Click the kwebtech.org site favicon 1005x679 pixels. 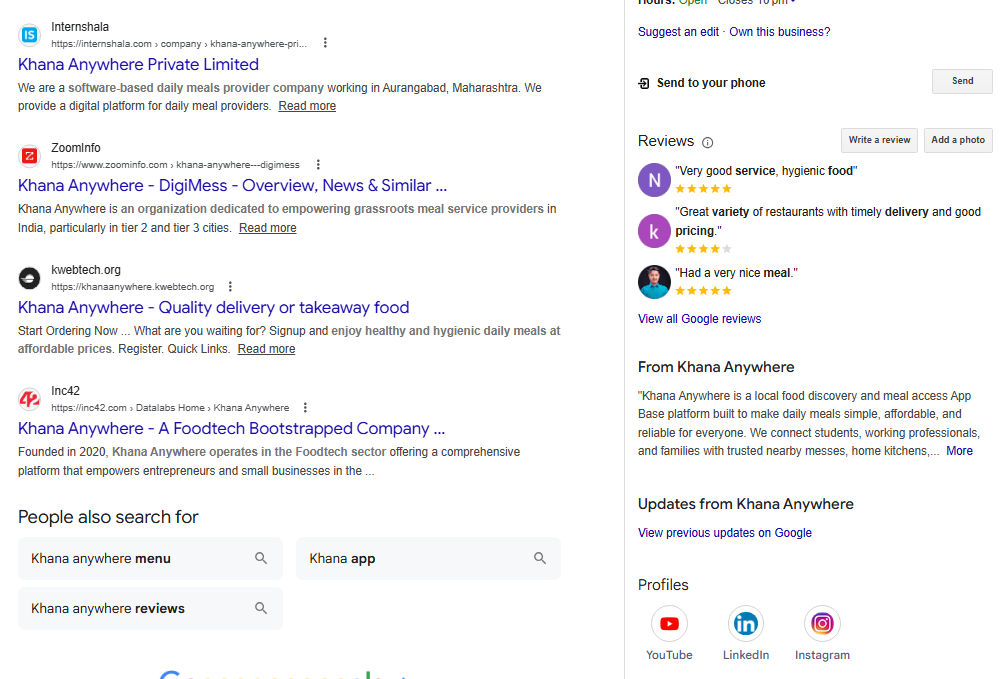coord(29,278)
